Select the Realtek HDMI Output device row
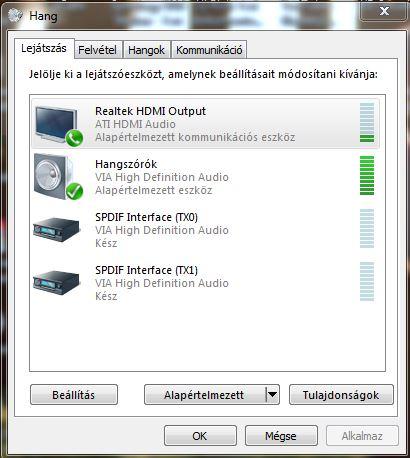This screenshot has width=410, height=458. (x=205, y=124)
